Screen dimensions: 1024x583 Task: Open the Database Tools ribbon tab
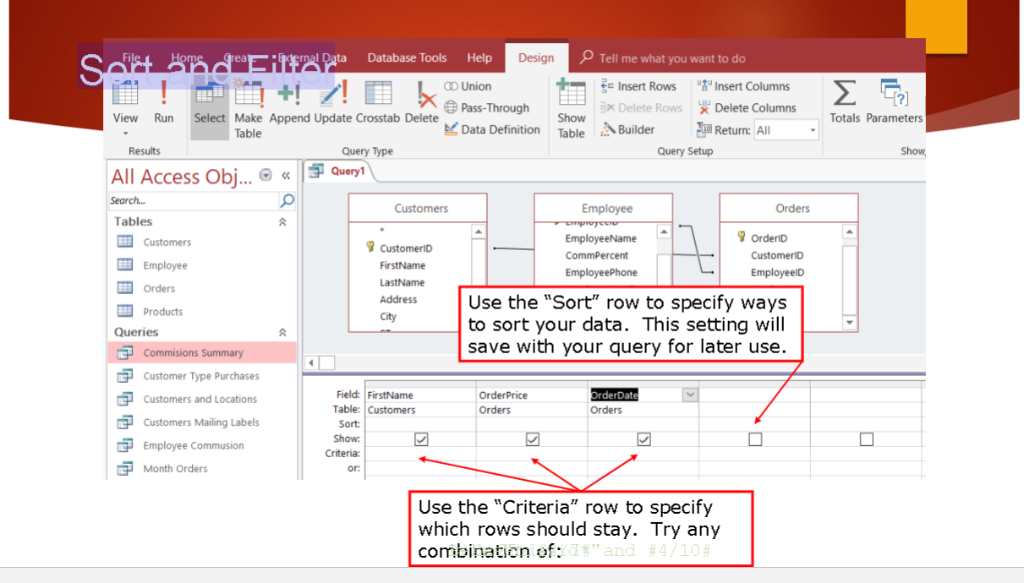click(x=407, y=57)
